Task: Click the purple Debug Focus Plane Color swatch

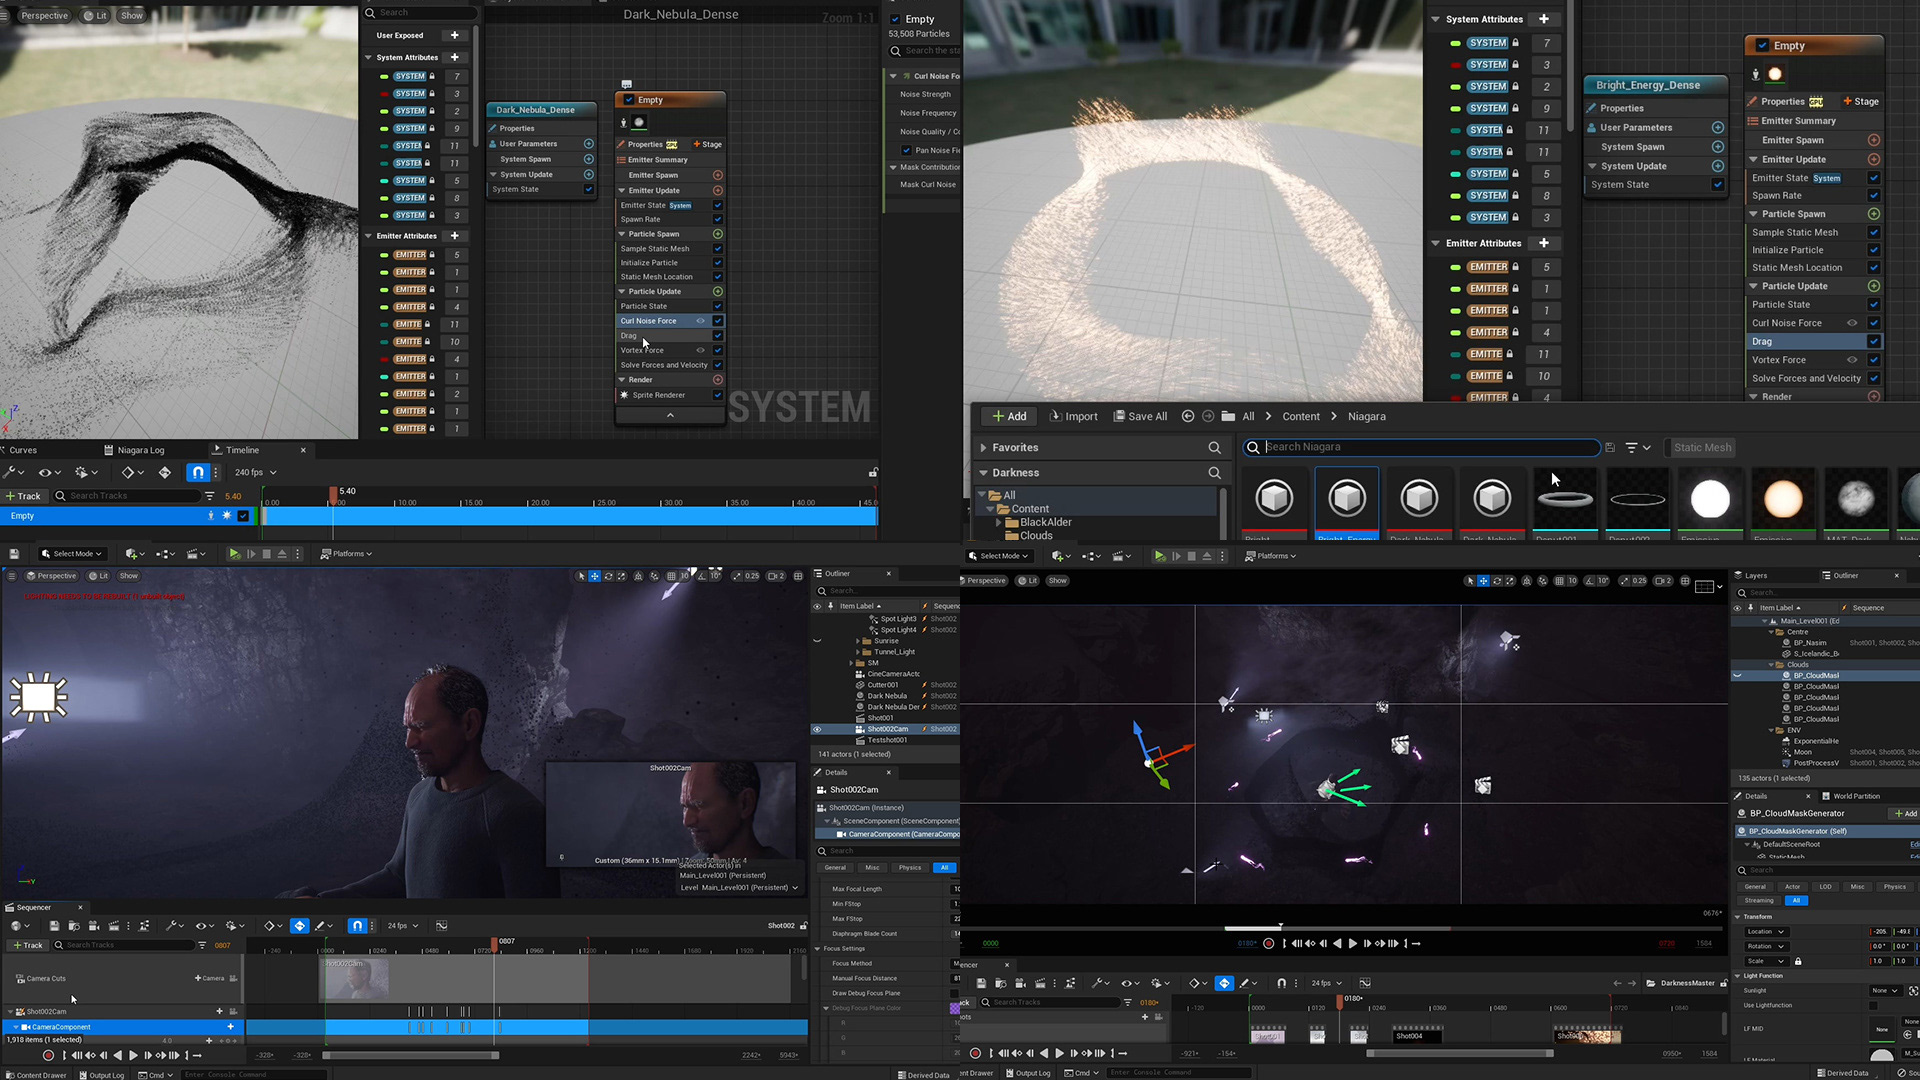Action: 954,1008
